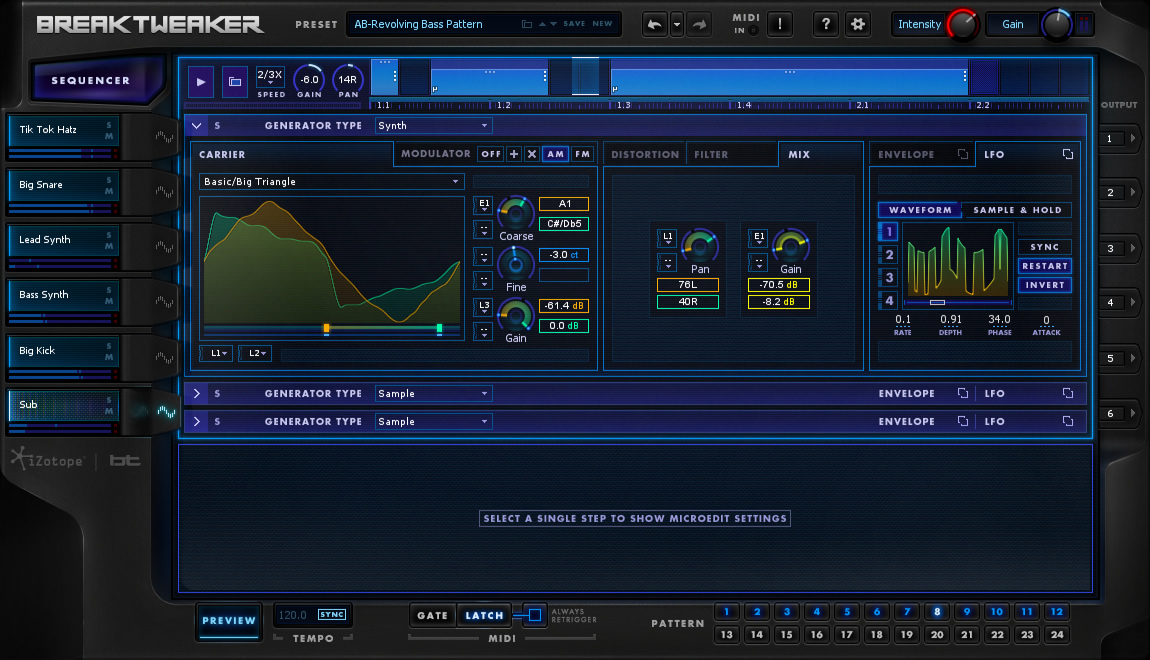The height and width of the screenshot is (660, 1150).
Task: Click the NEW preset button
Action: coord(602,24)
